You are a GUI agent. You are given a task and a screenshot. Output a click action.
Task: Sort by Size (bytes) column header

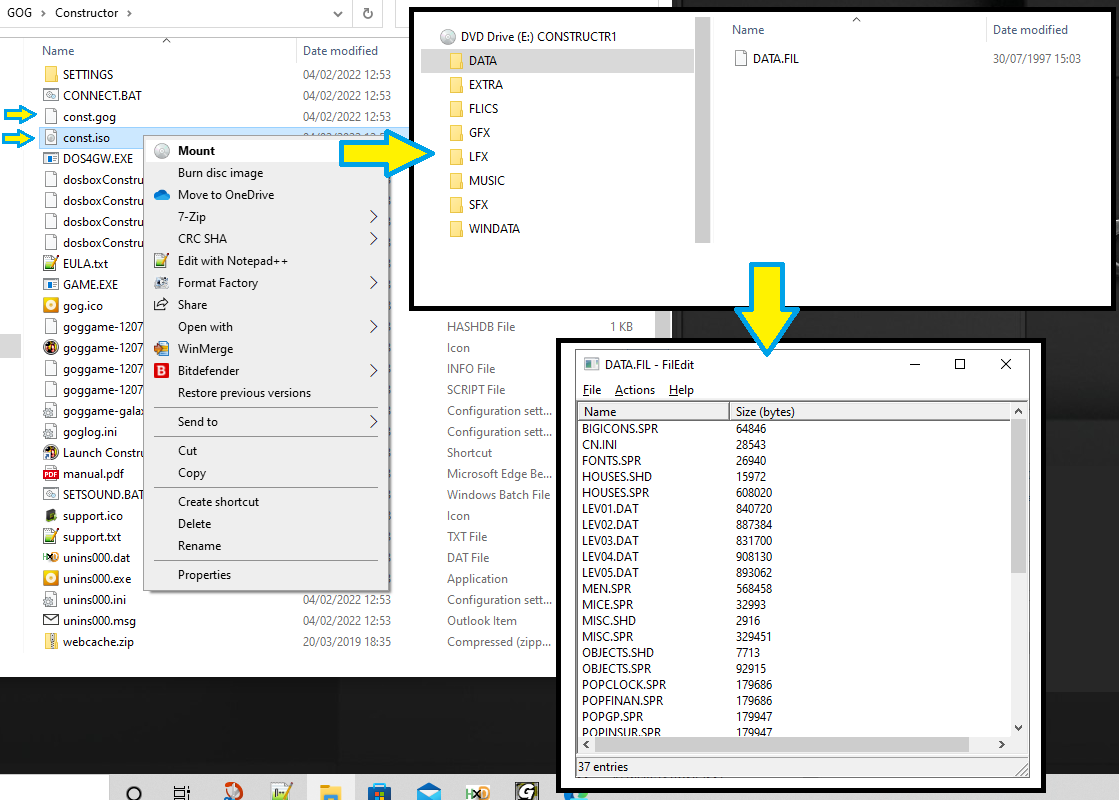click(x=765, y=412)
